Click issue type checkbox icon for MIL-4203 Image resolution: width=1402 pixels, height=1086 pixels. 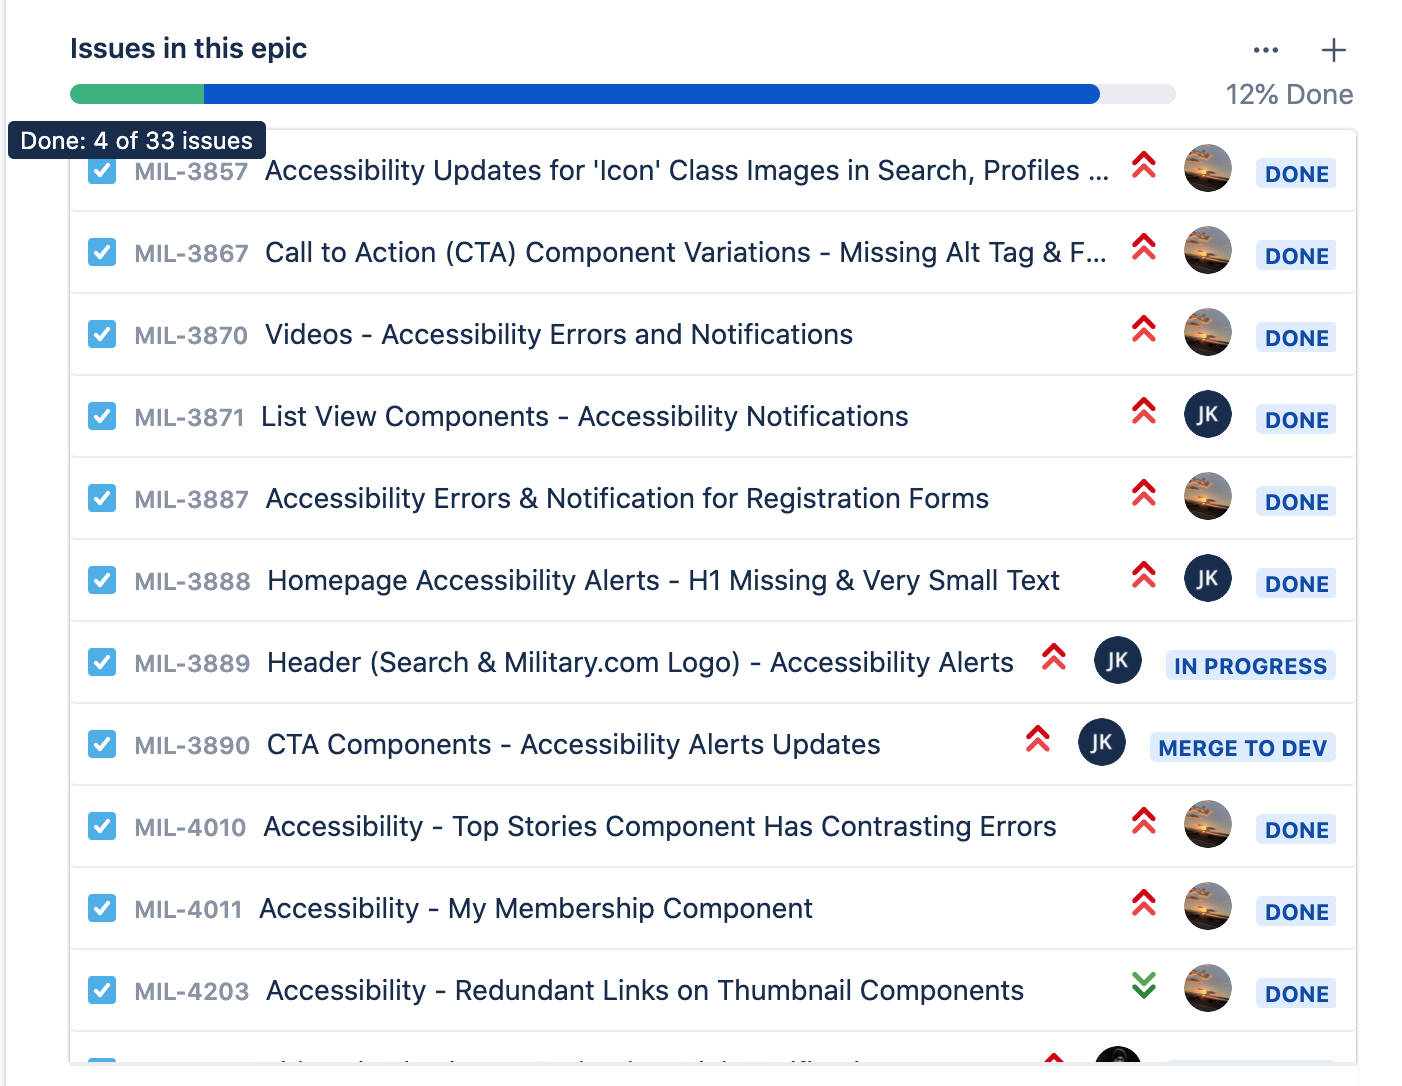point(102,990)
